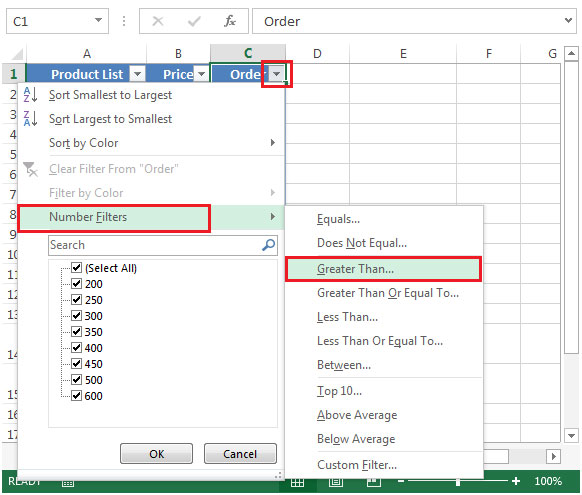Click the formula bar cancel X icon

[158, 21]
